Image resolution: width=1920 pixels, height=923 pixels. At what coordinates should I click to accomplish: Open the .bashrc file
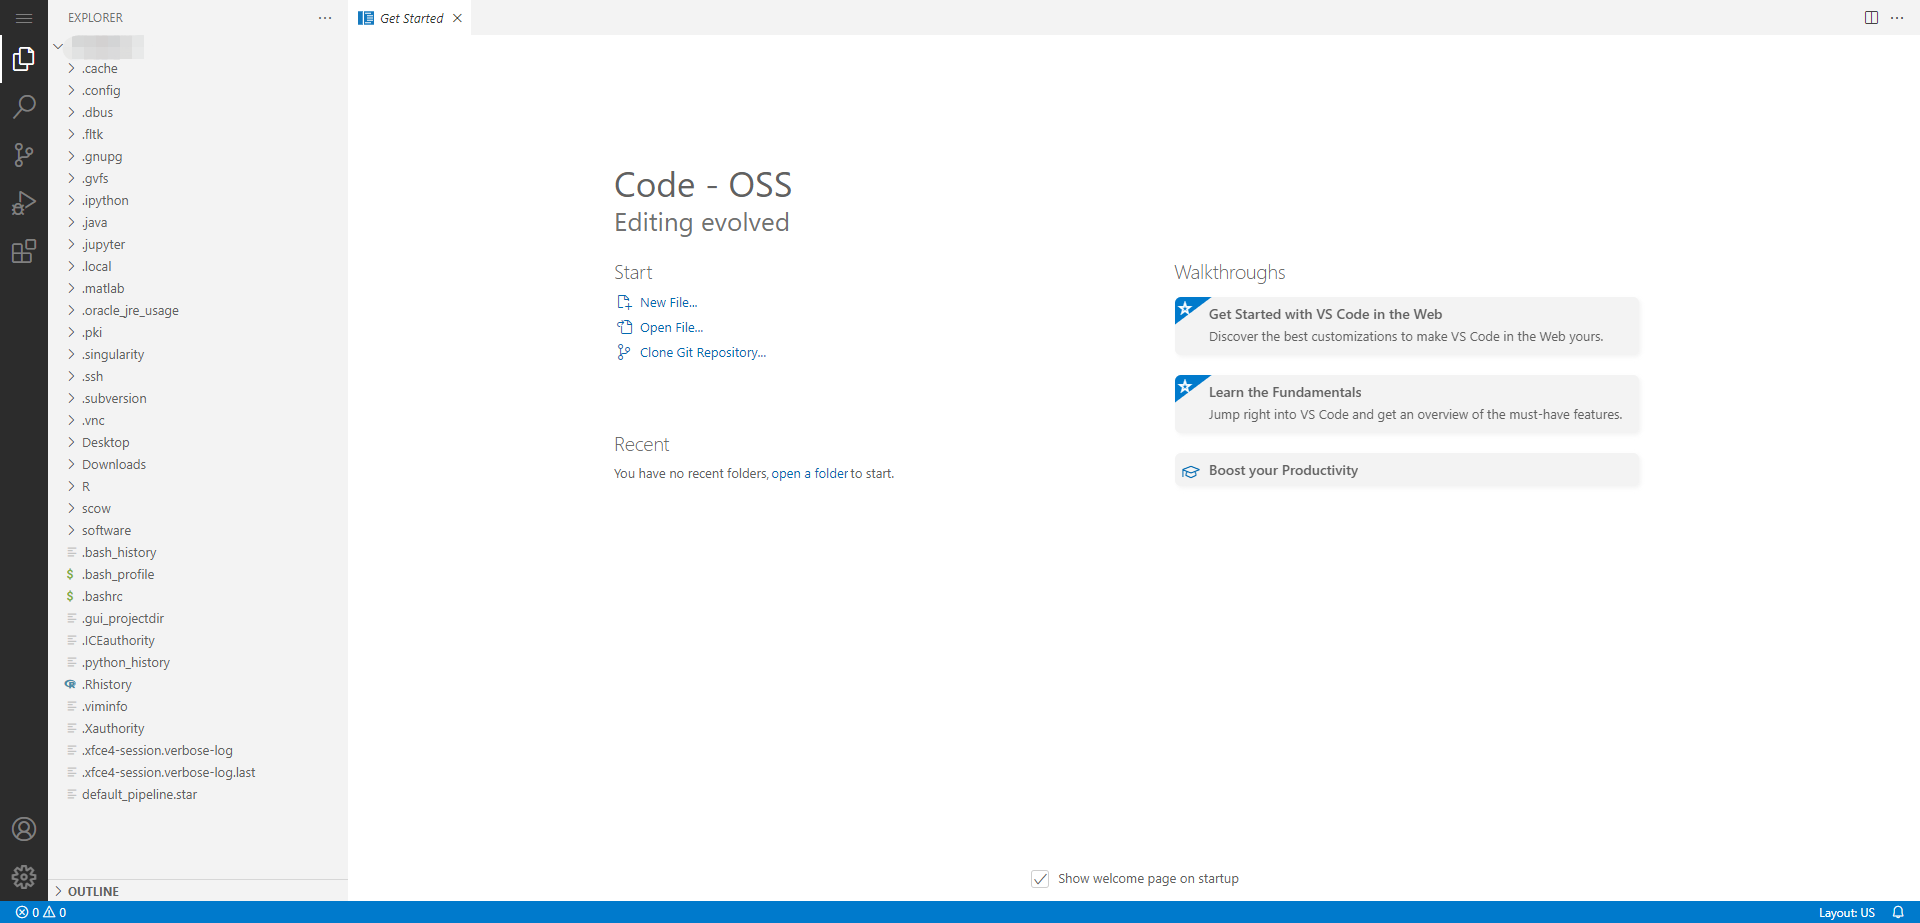(x=102, y=597)
